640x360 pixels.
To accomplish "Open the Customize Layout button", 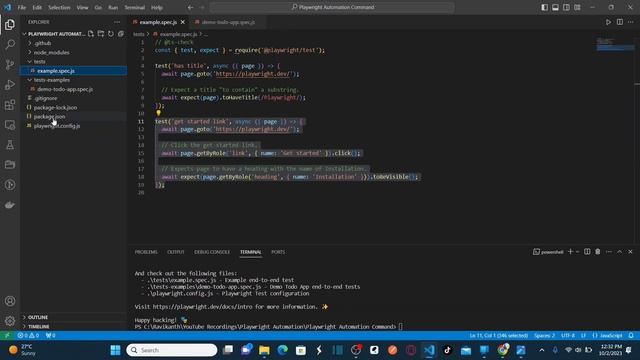I will tap(578, 7).
